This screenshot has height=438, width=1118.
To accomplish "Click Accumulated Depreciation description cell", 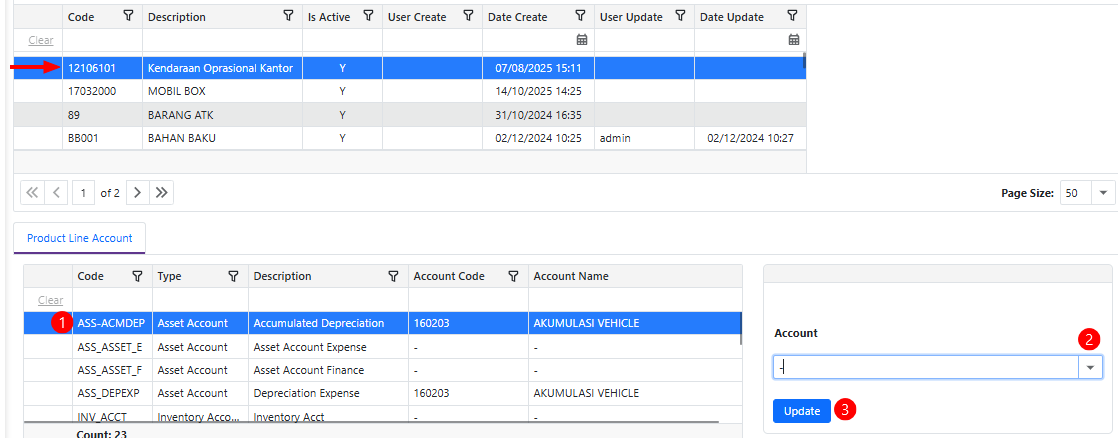I will 328,323.
